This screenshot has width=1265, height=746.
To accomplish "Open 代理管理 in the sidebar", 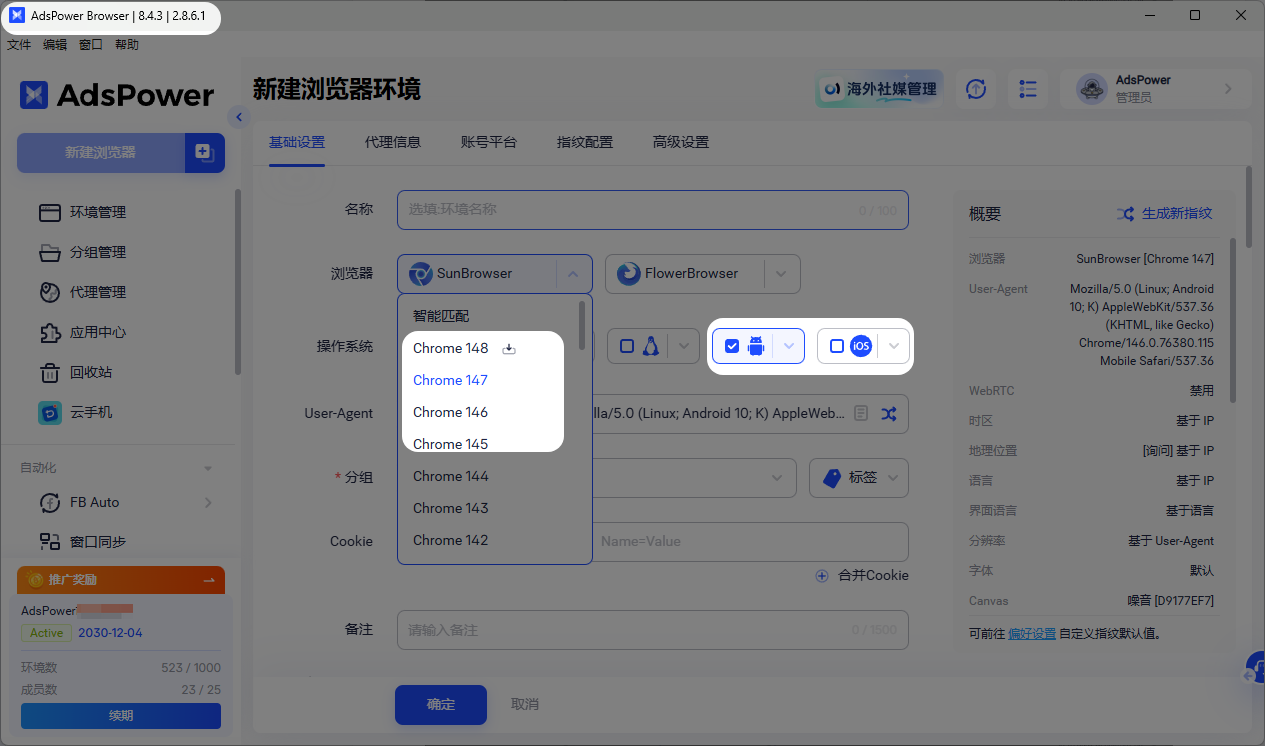I will 98,292.
